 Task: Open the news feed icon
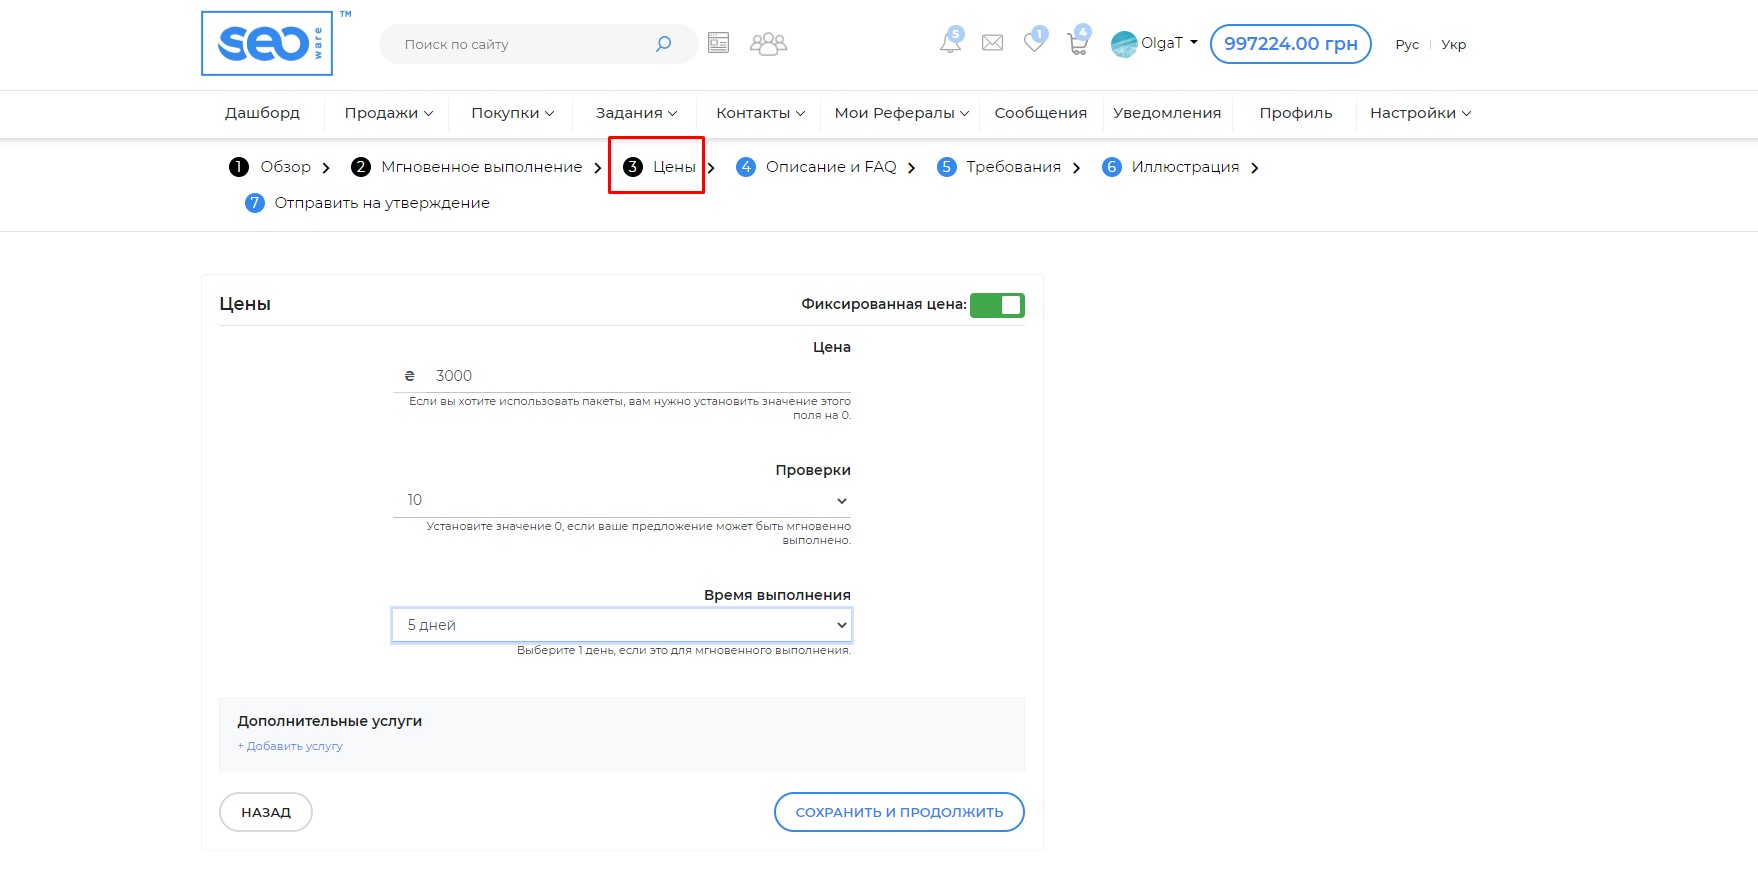click(718, 43)
